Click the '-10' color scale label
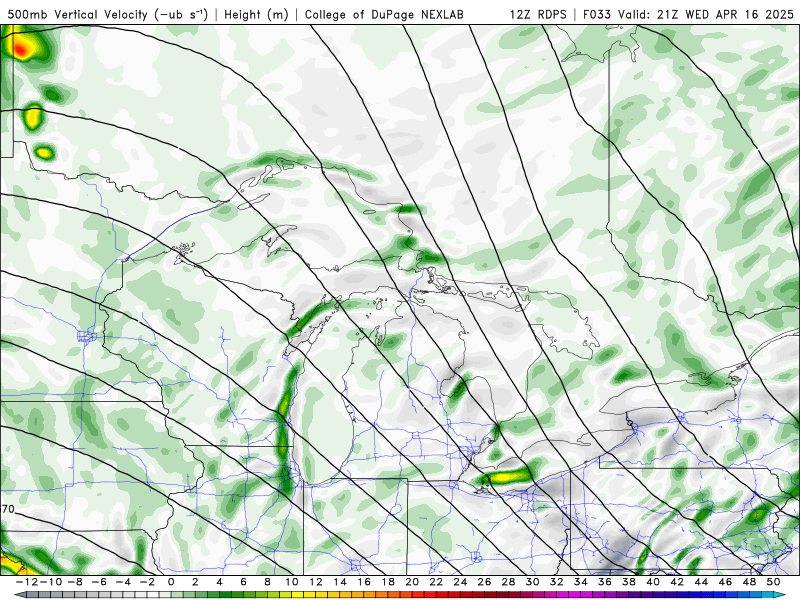 [51, 582]
